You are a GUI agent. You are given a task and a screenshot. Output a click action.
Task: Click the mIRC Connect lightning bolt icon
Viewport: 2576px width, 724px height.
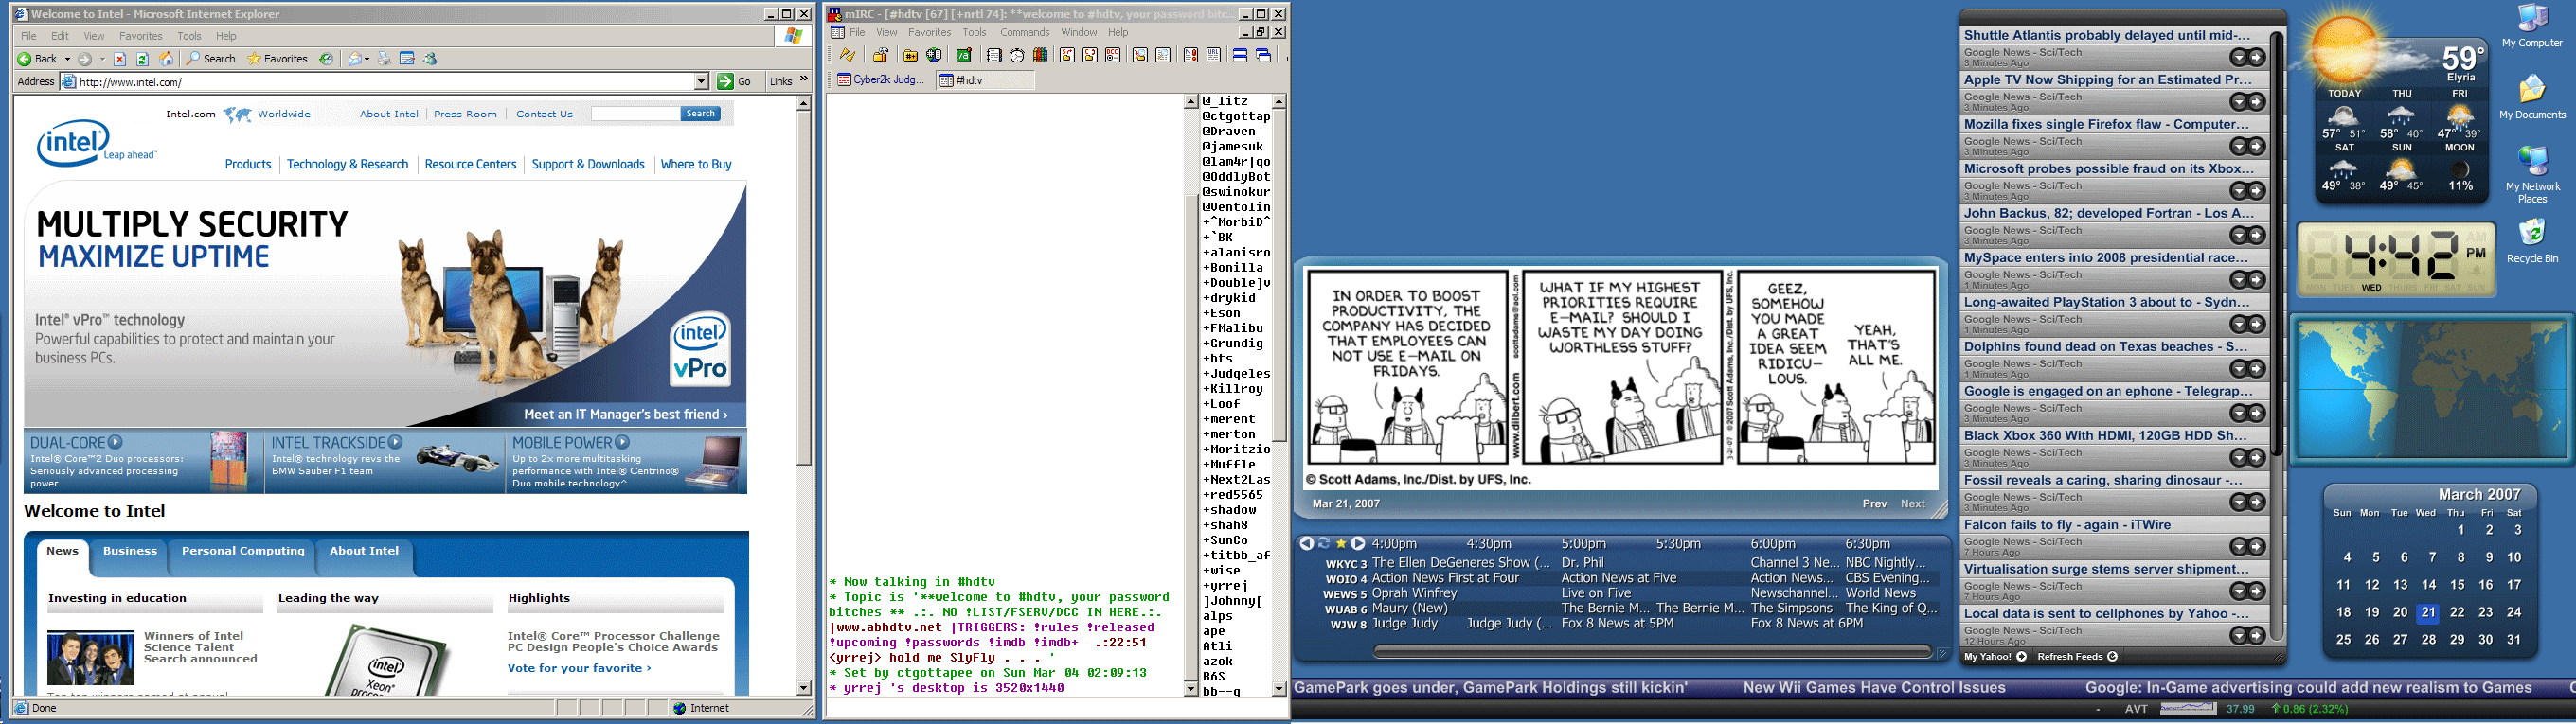[x=847, y=56]
